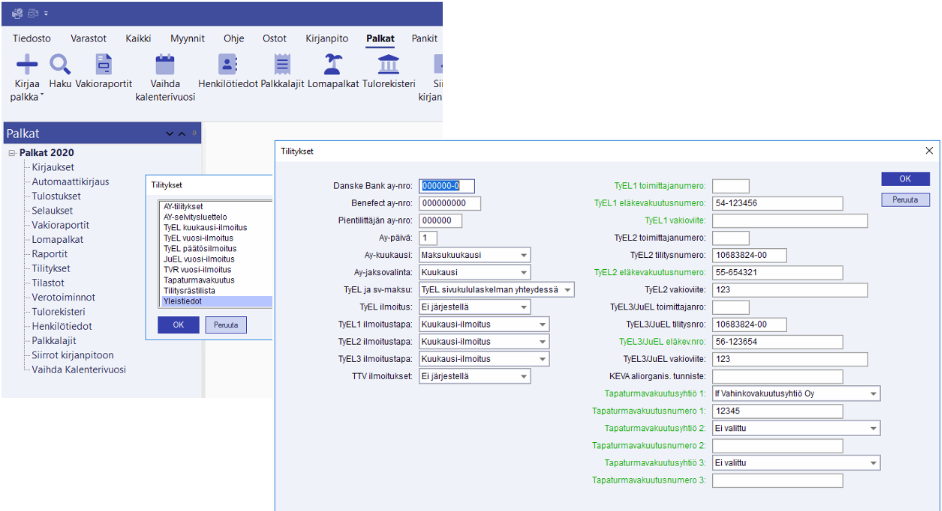
Task: Open the Kirjanpito menu tab
Action: click(x=327, y=39)
